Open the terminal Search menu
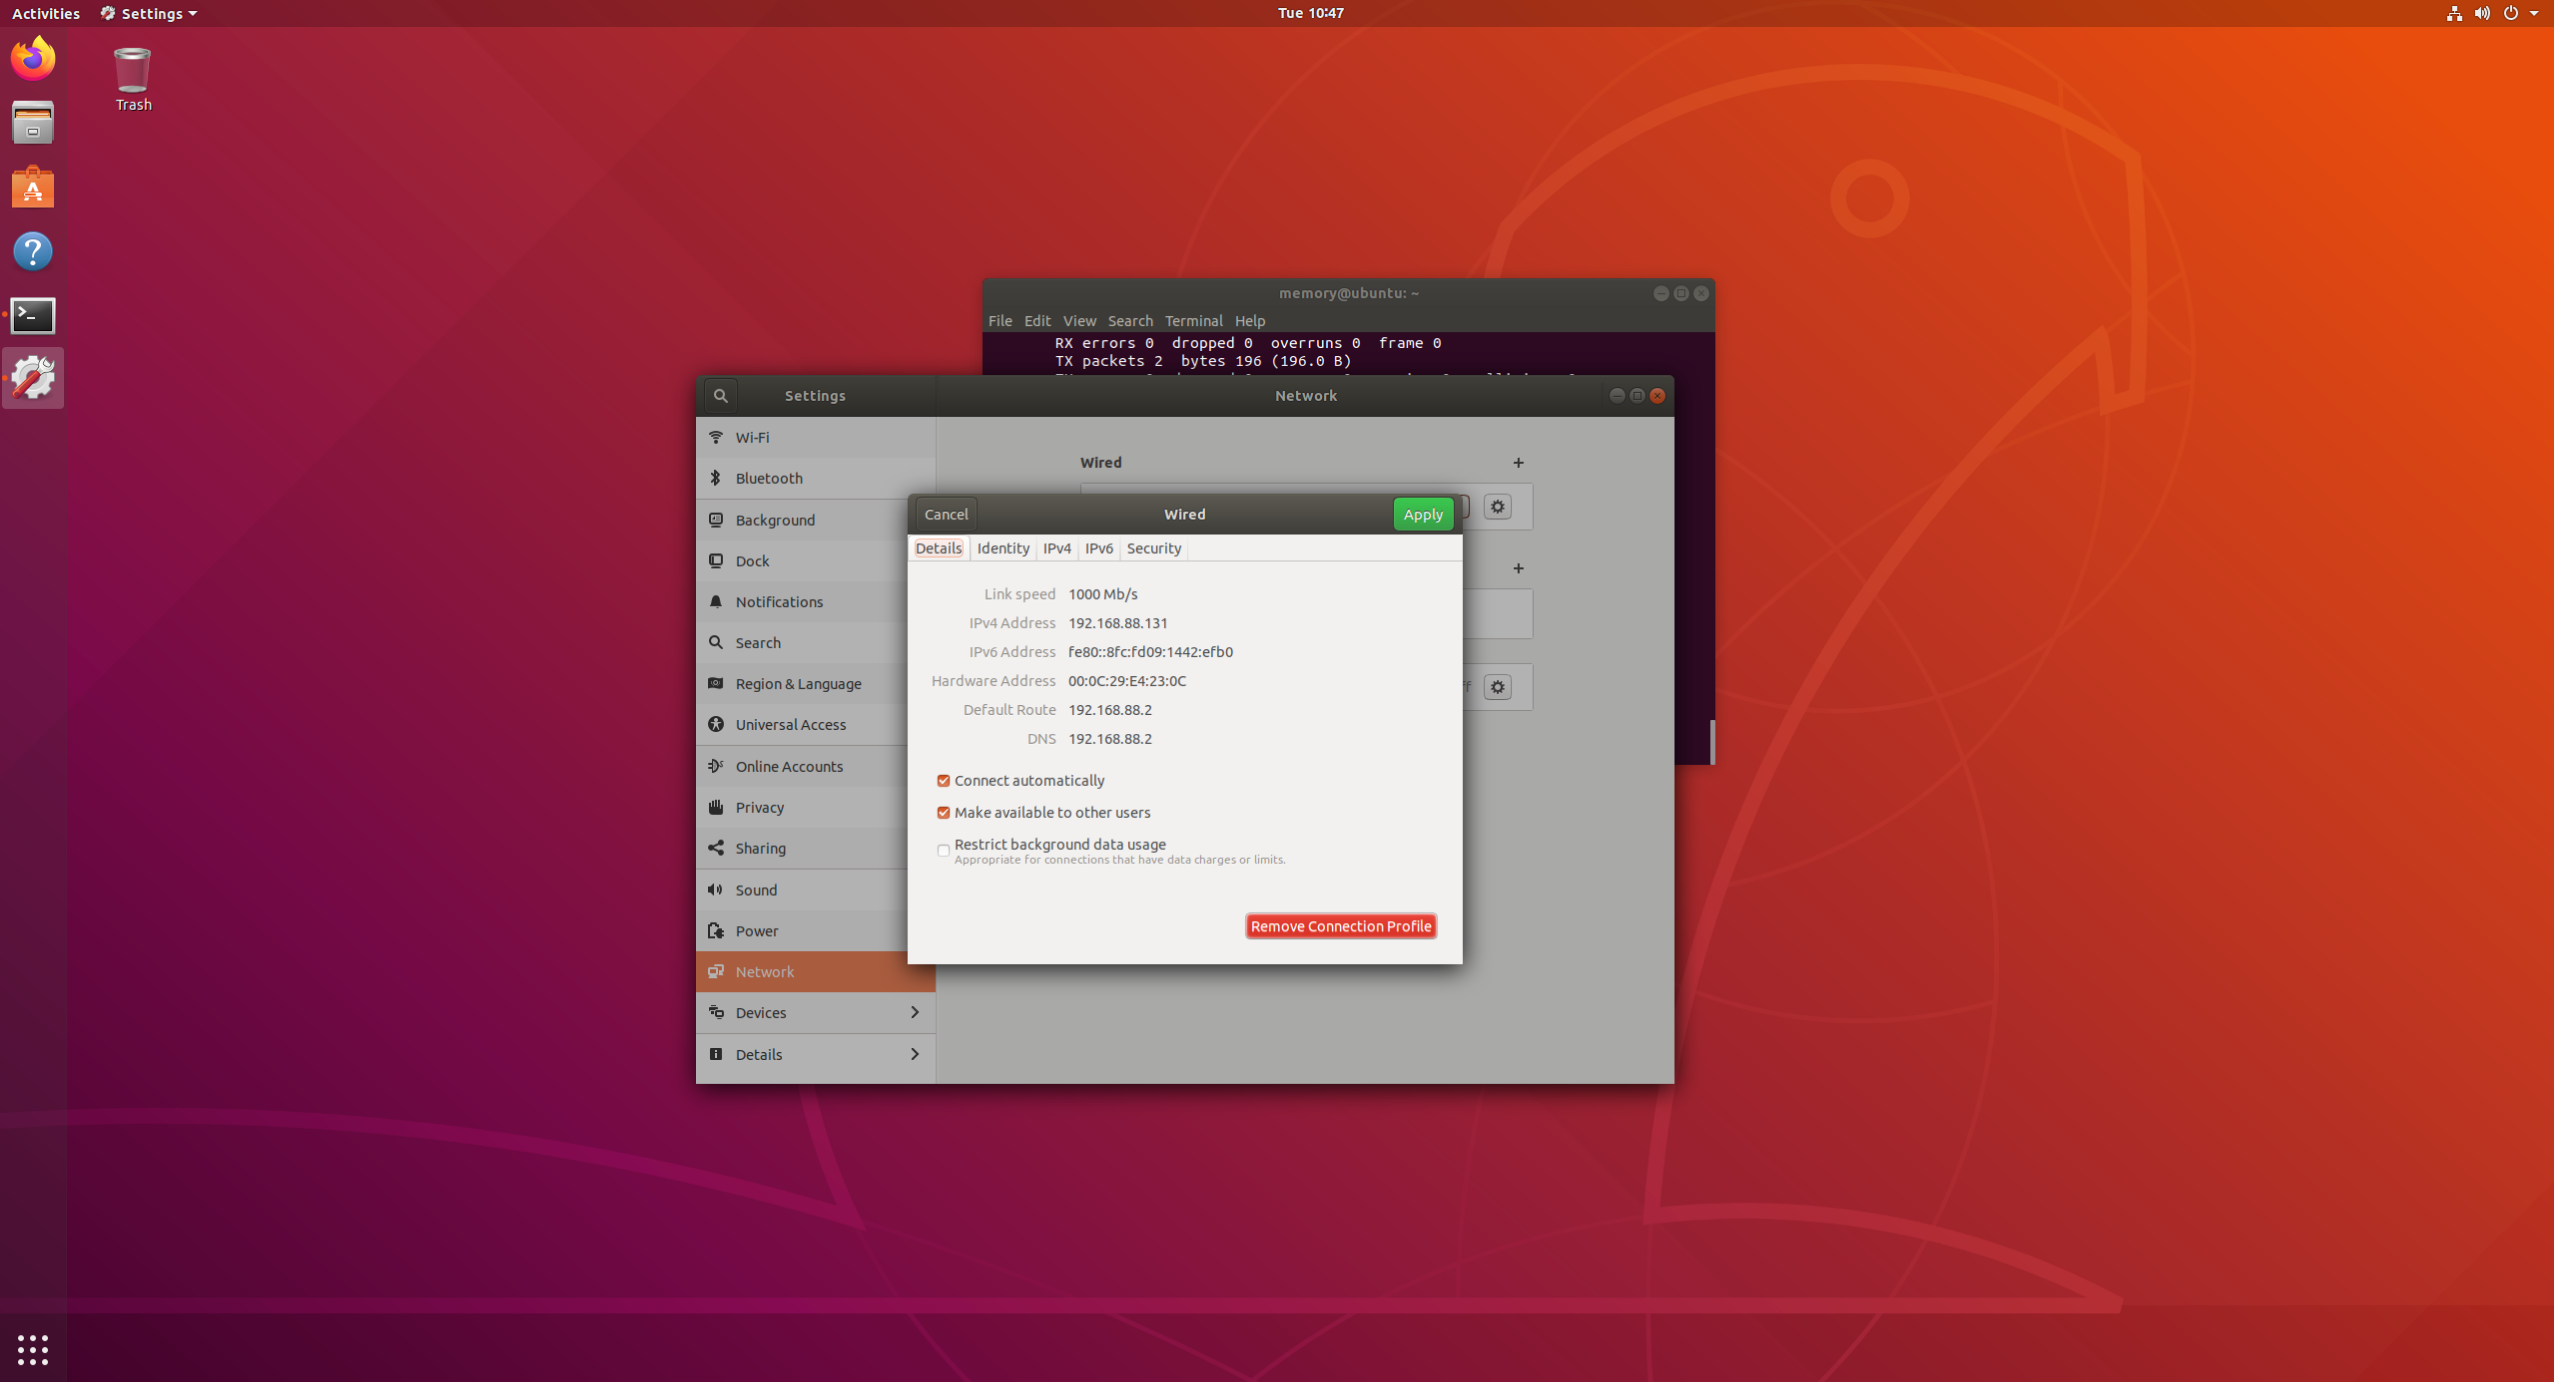Screen dimensions: 2554x1382 click(x=1130, y=321)
